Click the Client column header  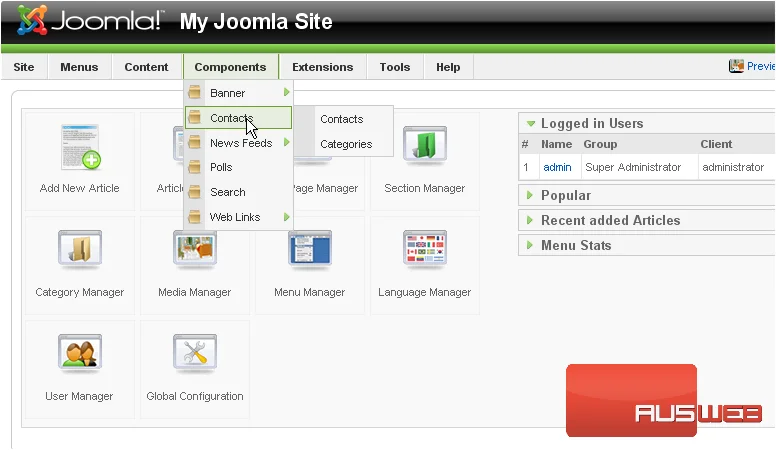click(716, 144)
